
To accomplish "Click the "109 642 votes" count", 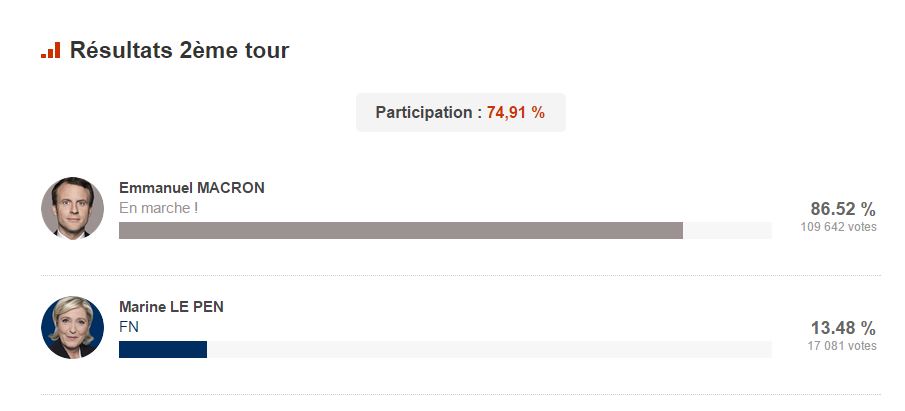I will (838, 227).
